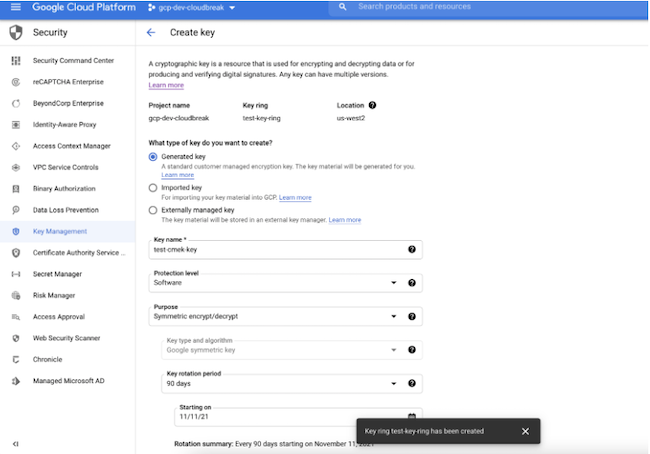Open the calendar picker for Starting on
Viewport: 650px width, 454px height.
click(411, 415)
